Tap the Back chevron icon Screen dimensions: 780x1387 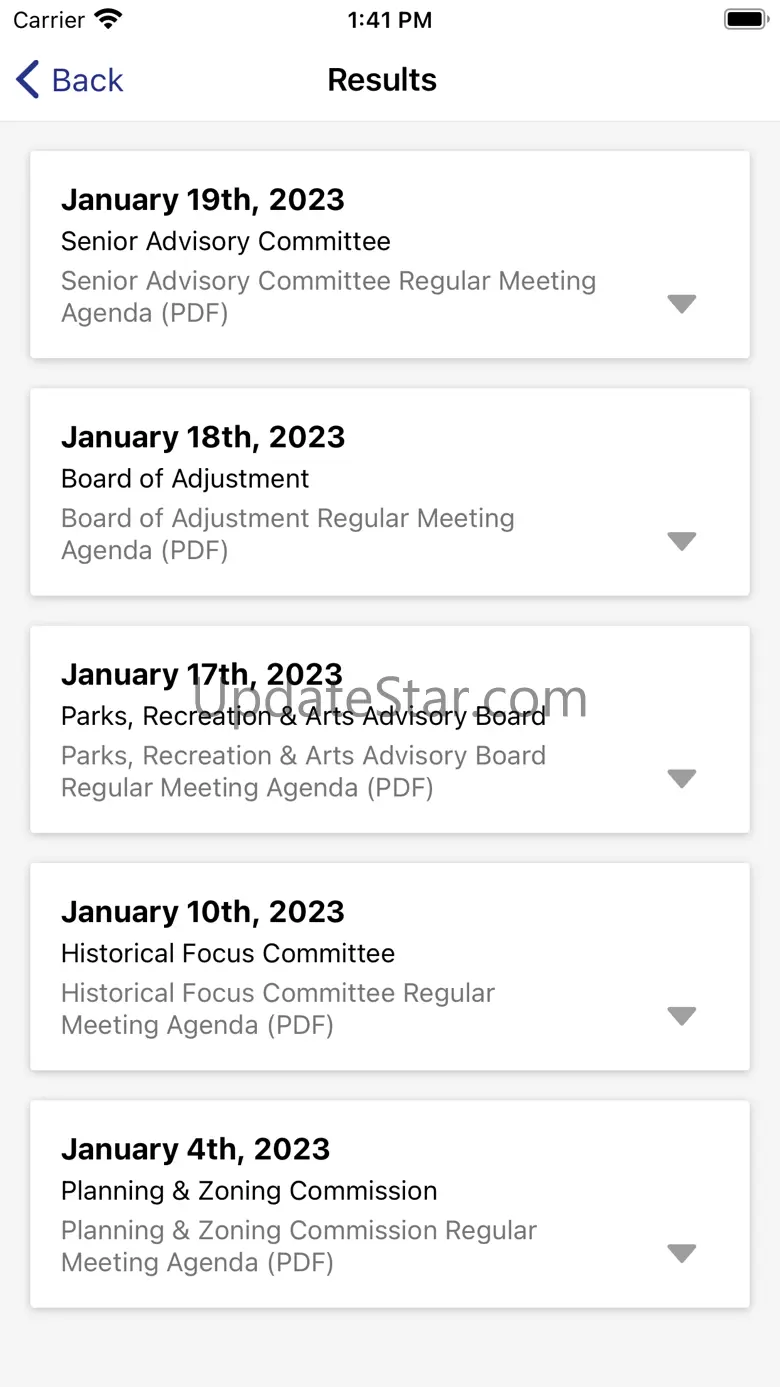(x=28, y=80)
